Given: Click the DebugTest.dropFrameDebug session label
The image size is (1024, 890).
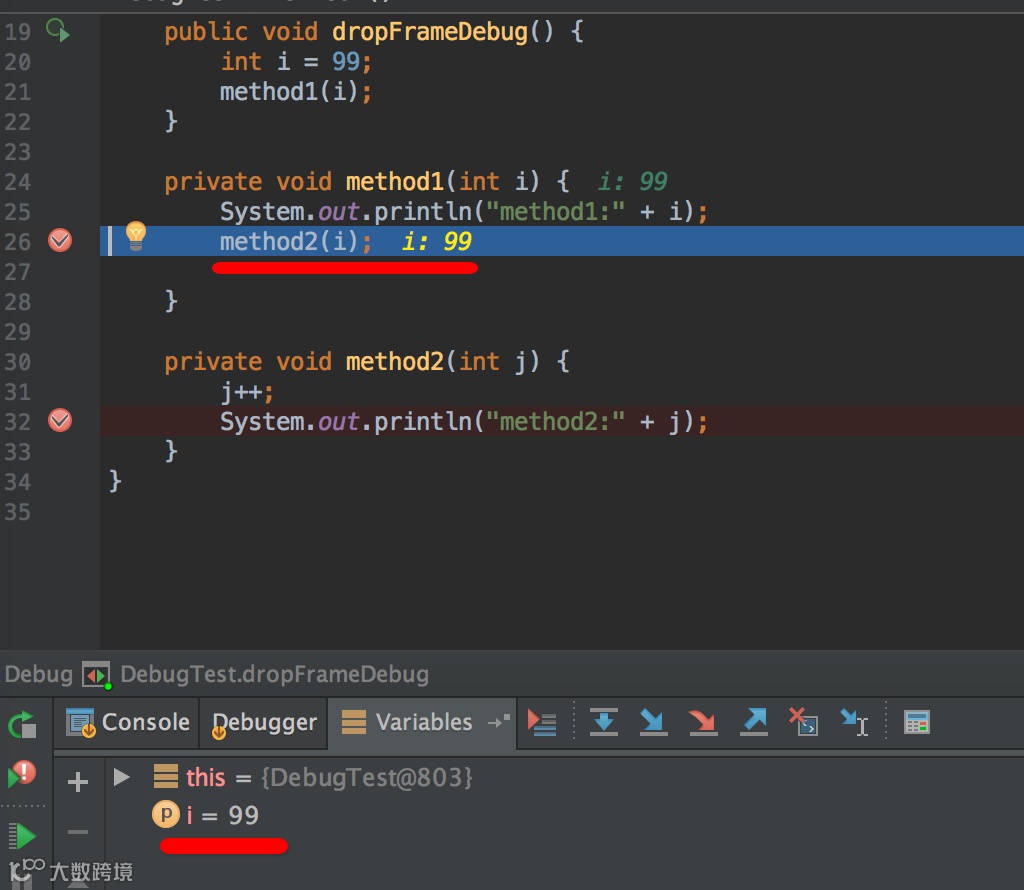Looking at the screenshot, I should (x=274, y=674).
